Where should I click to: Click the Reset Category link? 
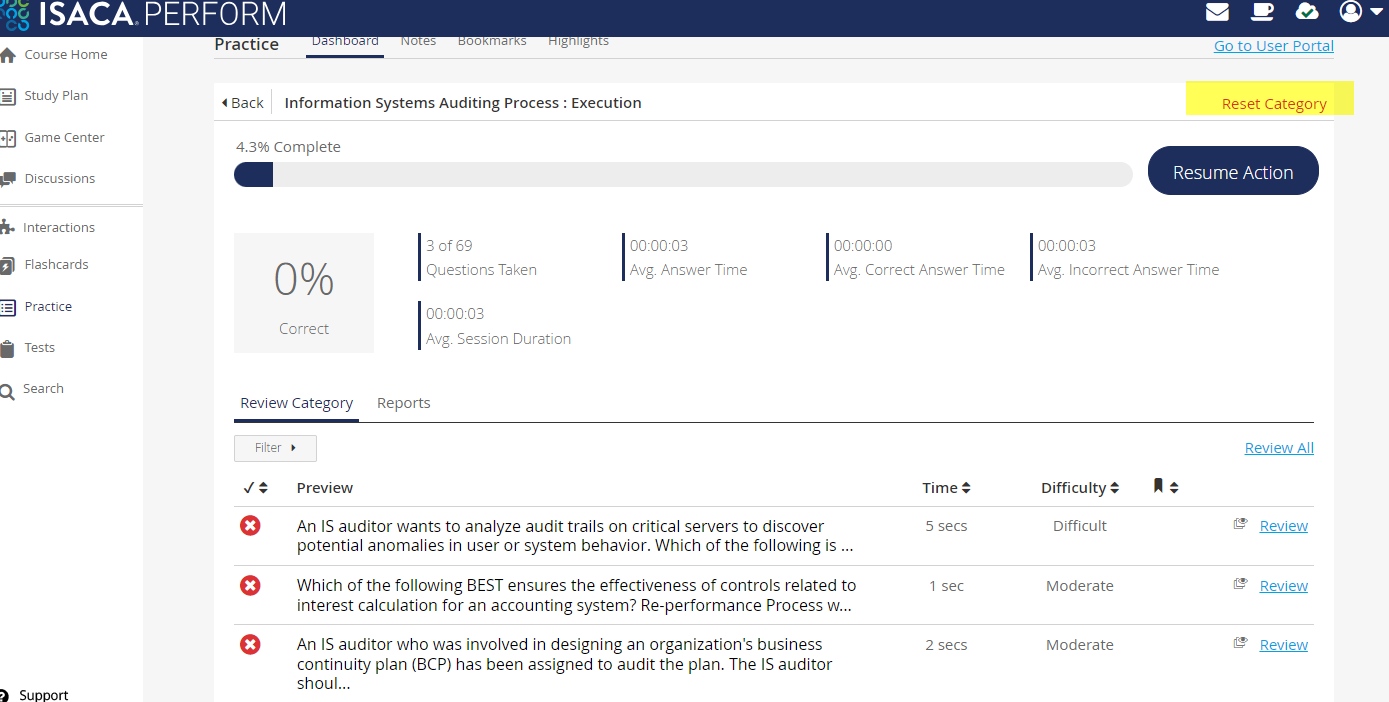point(1273,104)
